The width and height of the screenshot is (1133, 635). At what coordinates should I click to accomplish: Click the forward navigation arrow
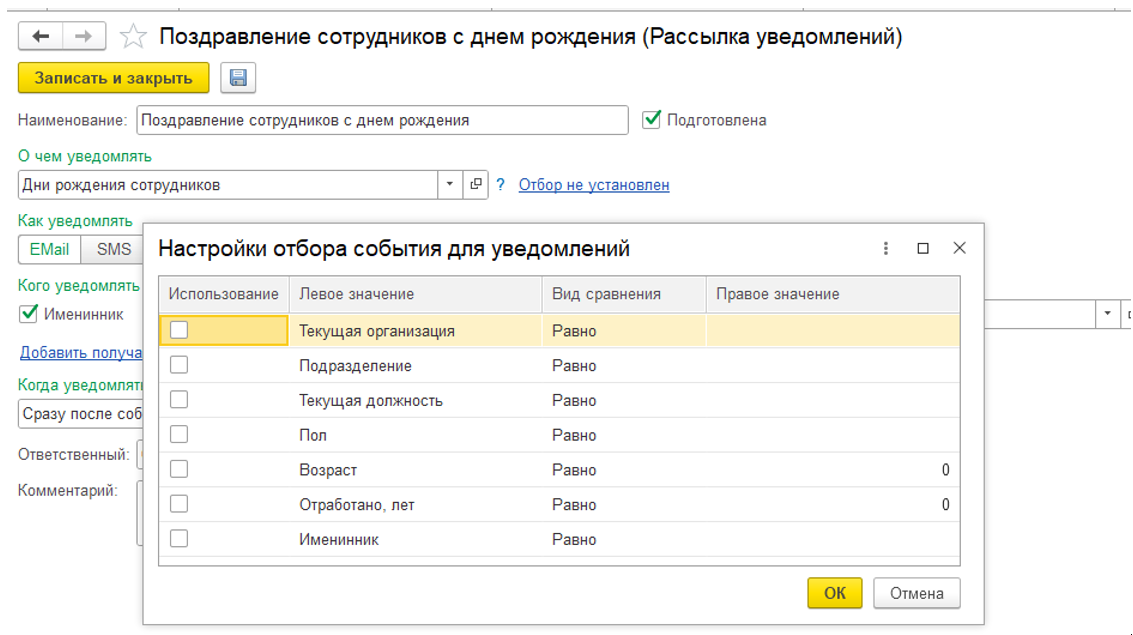[x=84, y=37]
